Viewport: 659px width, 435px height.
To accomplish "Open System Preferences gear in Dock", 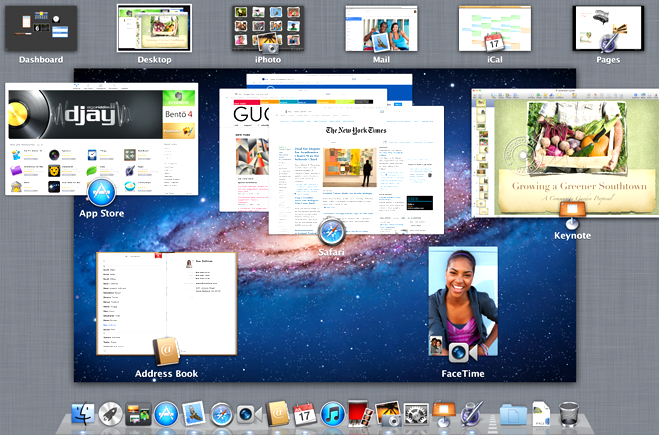I will [x=416, y=414].
